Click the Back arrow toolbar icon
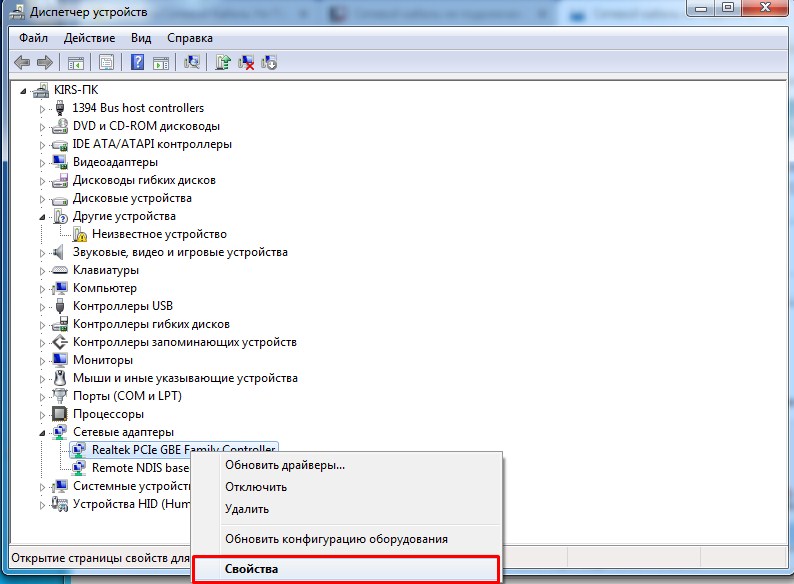Screen dimensions: 794x584 tap(22, 63)
